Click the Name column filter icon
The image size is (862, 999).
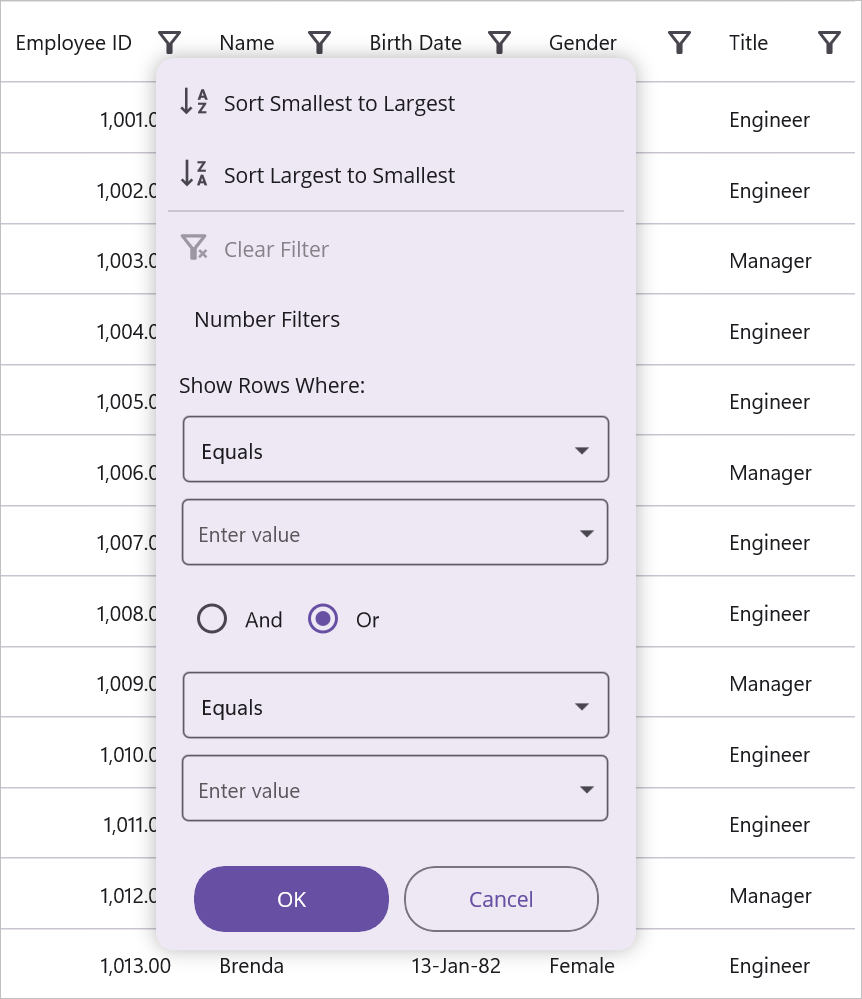[x=319, y=42]
